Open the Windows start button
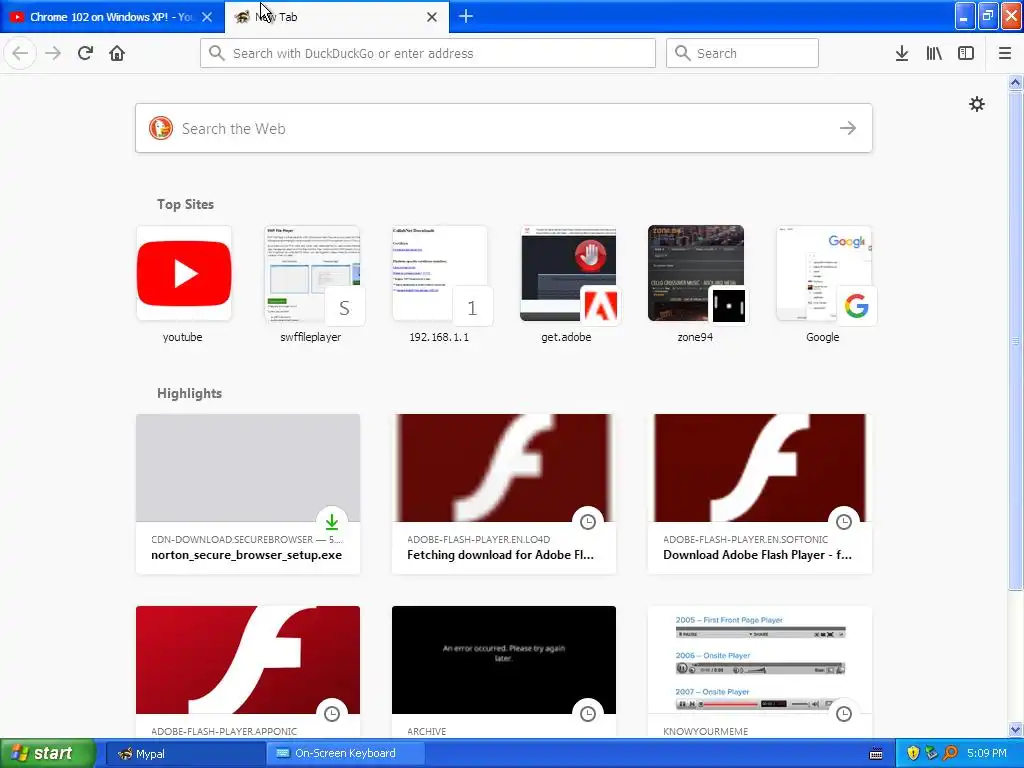This screenshot has width=1024, height=768. [48, 753]
